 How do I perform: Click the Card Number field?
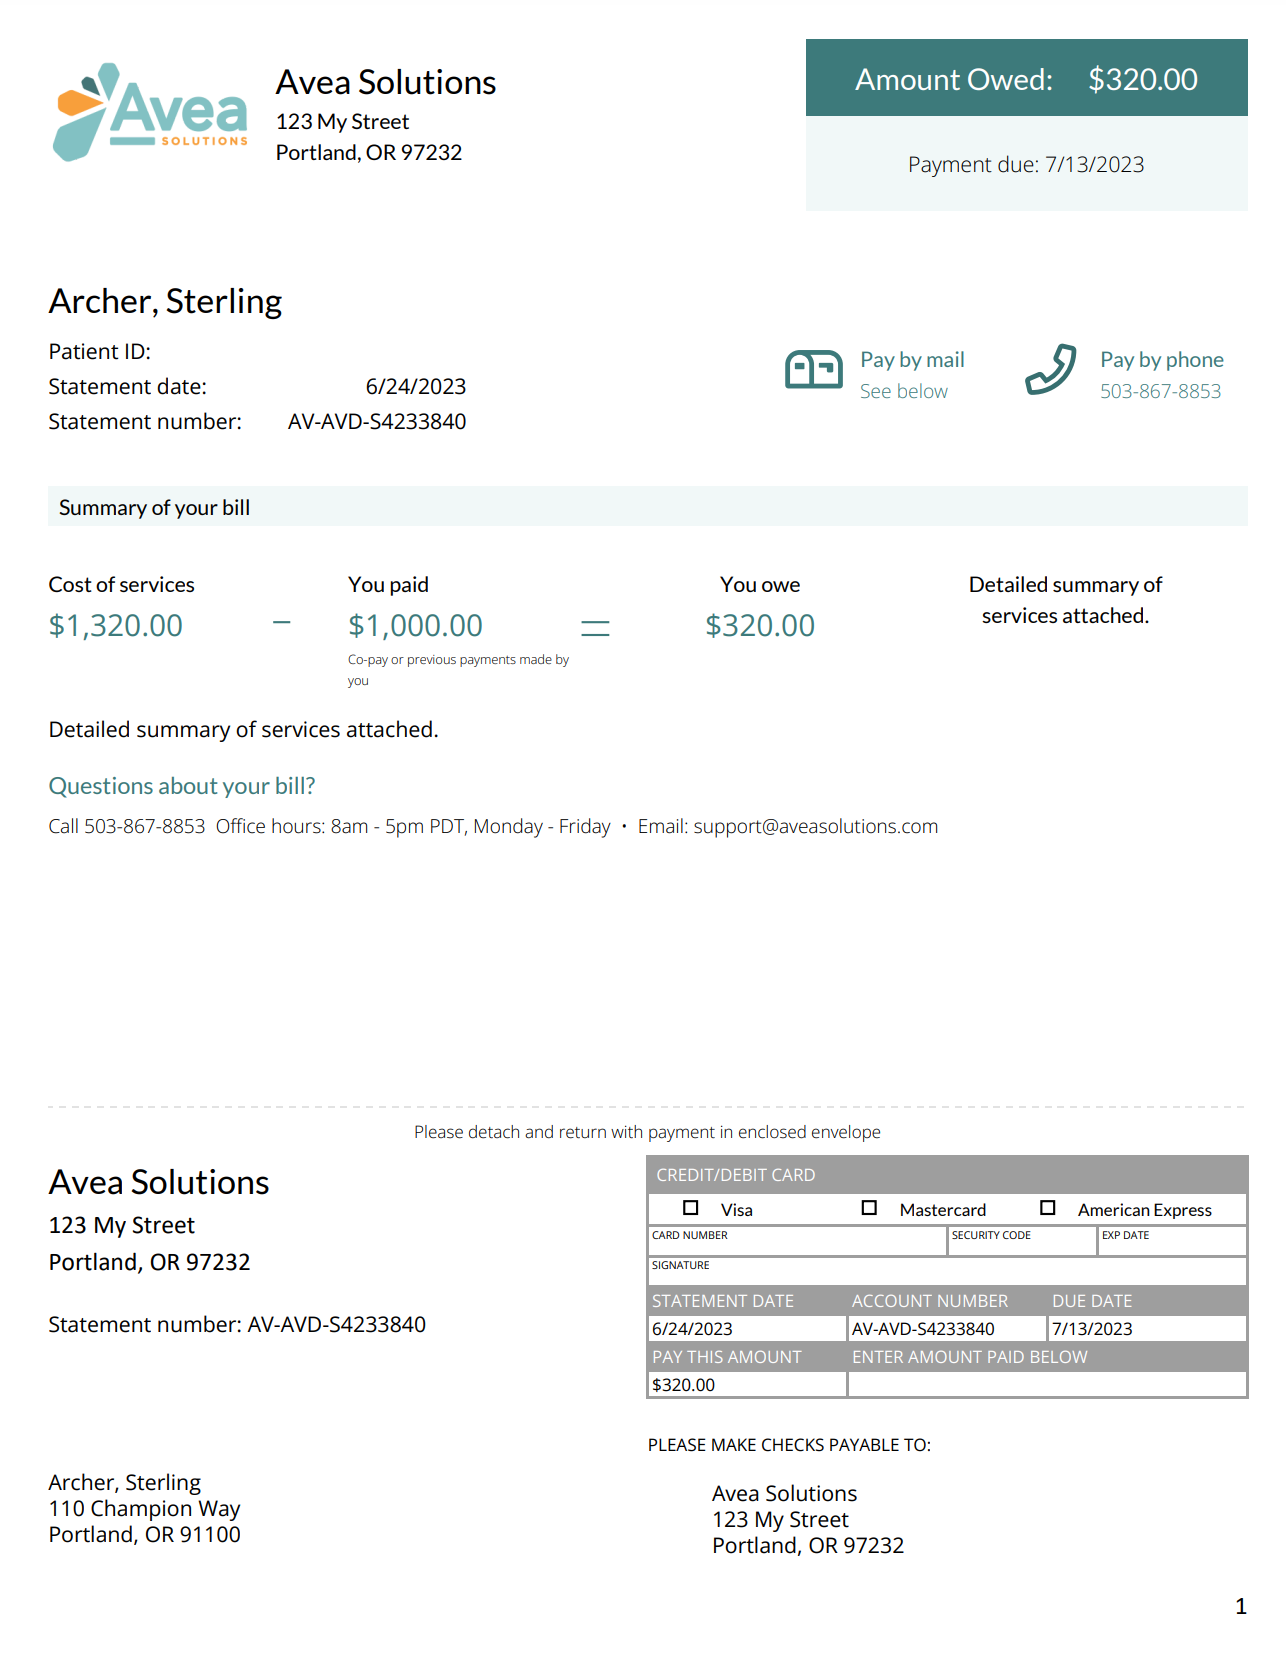point(797,1241)
